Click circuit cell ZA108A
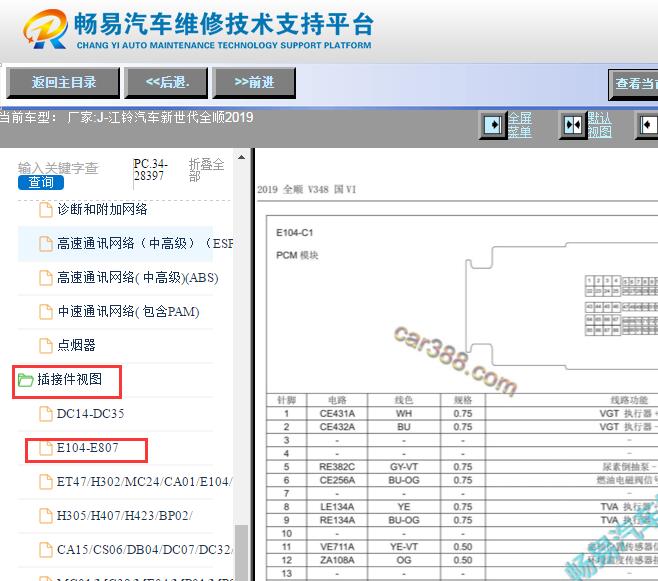This screenshot has height=581, width=658. click(337, 560)
